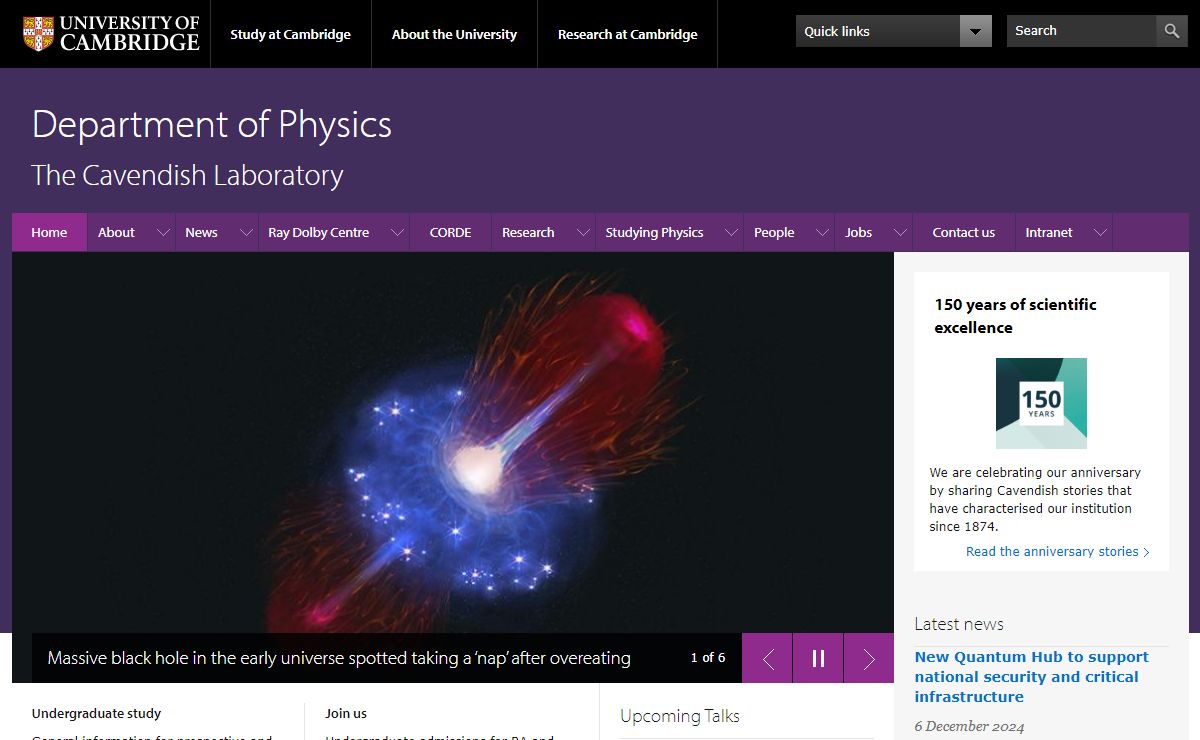Screen dimensions: 1200x740
Task: Open the Contact us menu item
Action: tap(964, 232)
